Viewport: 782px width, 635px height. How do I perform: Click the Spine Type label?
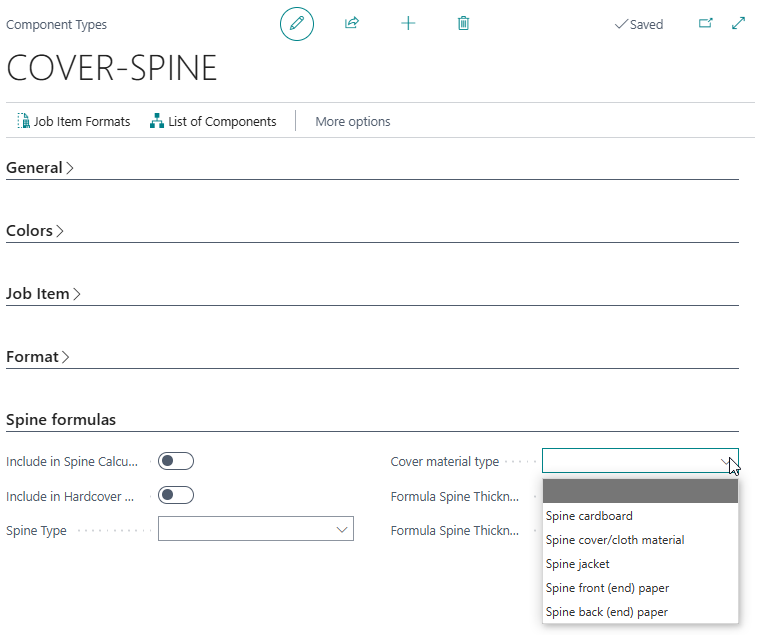36,530
